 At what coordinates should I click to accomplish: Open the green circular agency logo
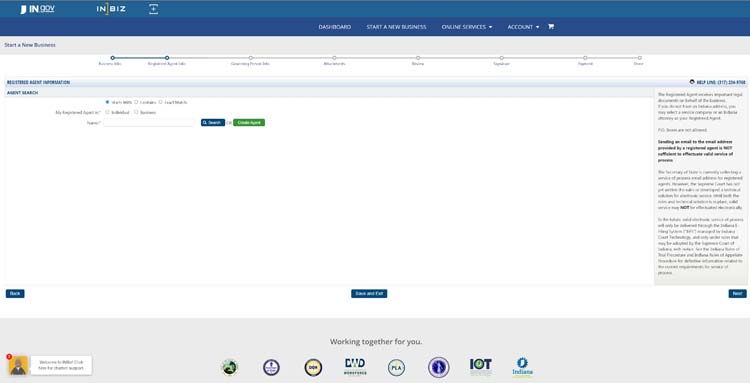tap(230, 367)
